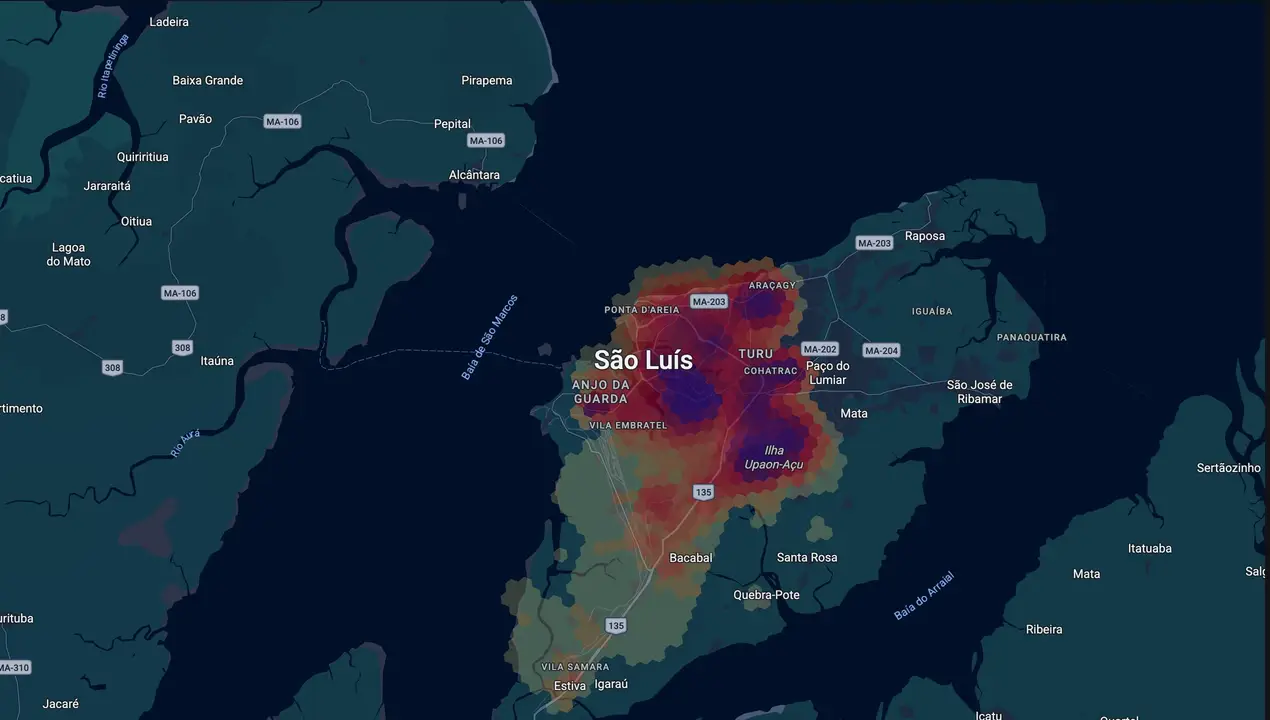Image resolution: width=1270 pixels, height=720 pixels.
Task: Click the 135 shield above Bacabal
Action: click(x=704, y=492)
